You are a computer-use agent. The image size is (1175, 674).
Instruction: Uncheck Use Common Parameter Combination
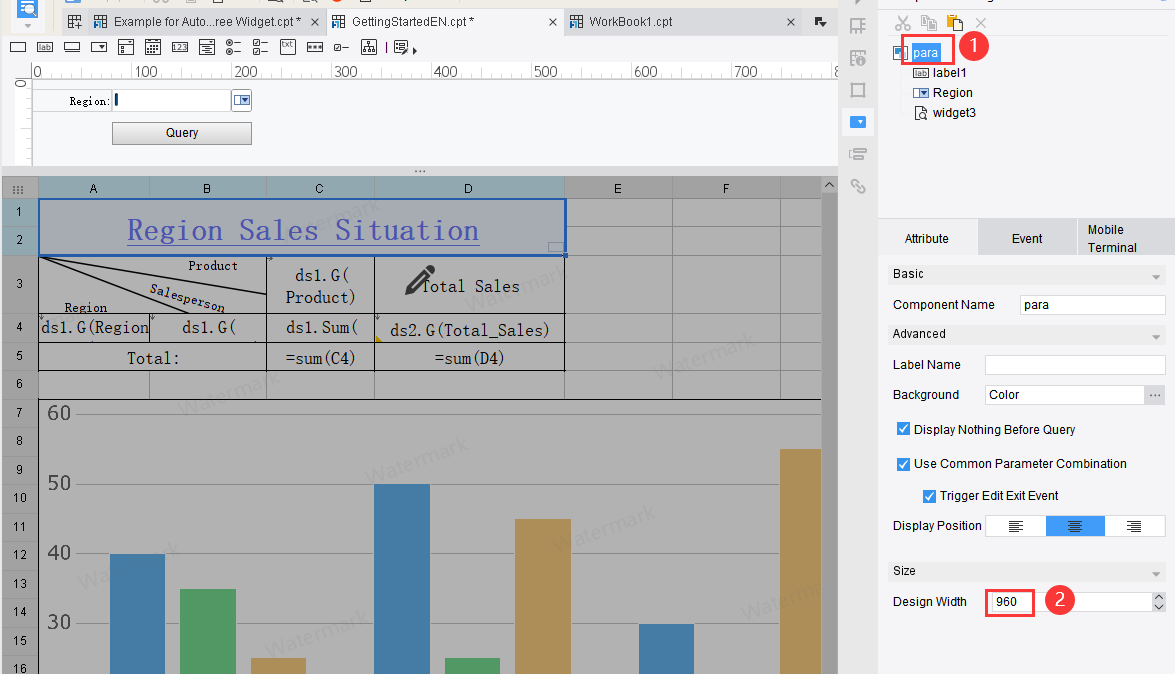[x=903, y=464]
